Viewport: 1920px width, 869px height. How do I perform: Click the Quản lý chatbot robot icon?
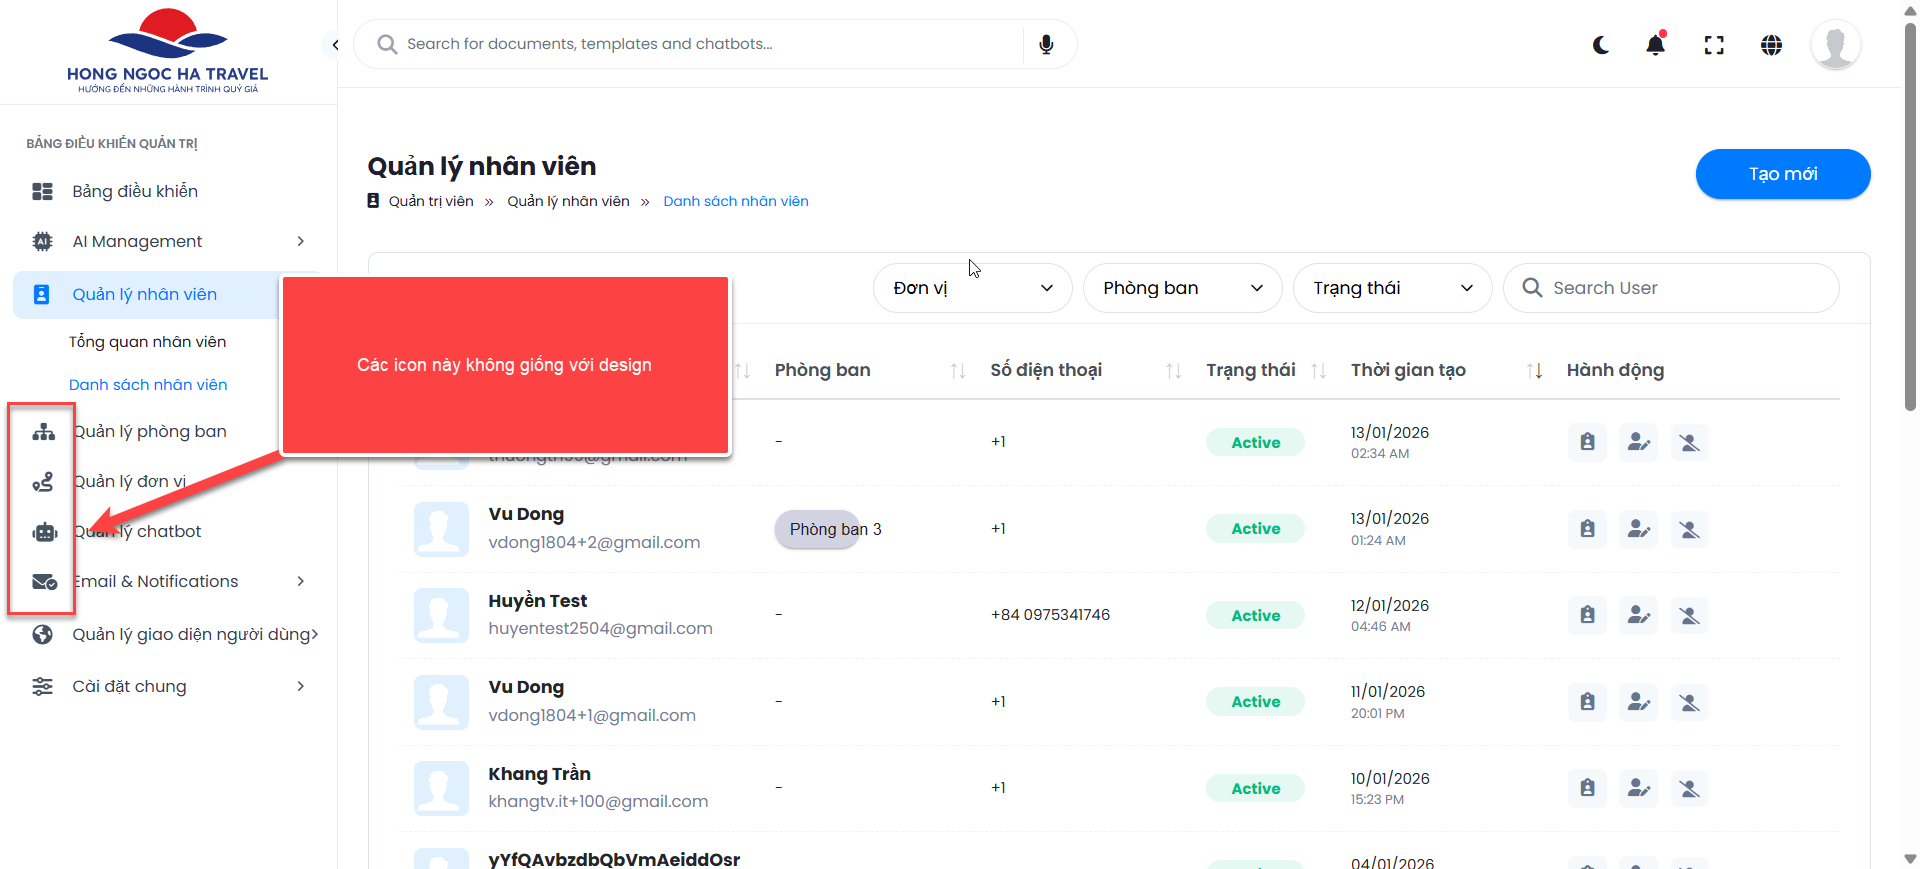(44, 532)
